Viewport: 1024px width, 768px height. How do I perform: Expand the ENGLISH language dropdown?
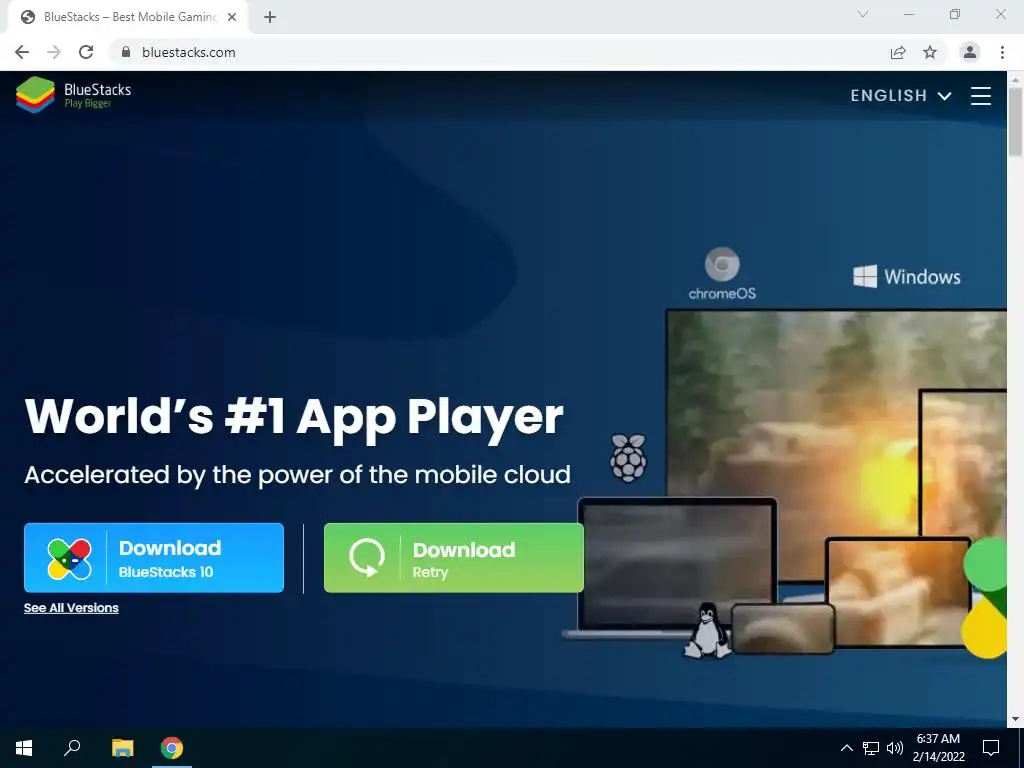tap(901, 95)
